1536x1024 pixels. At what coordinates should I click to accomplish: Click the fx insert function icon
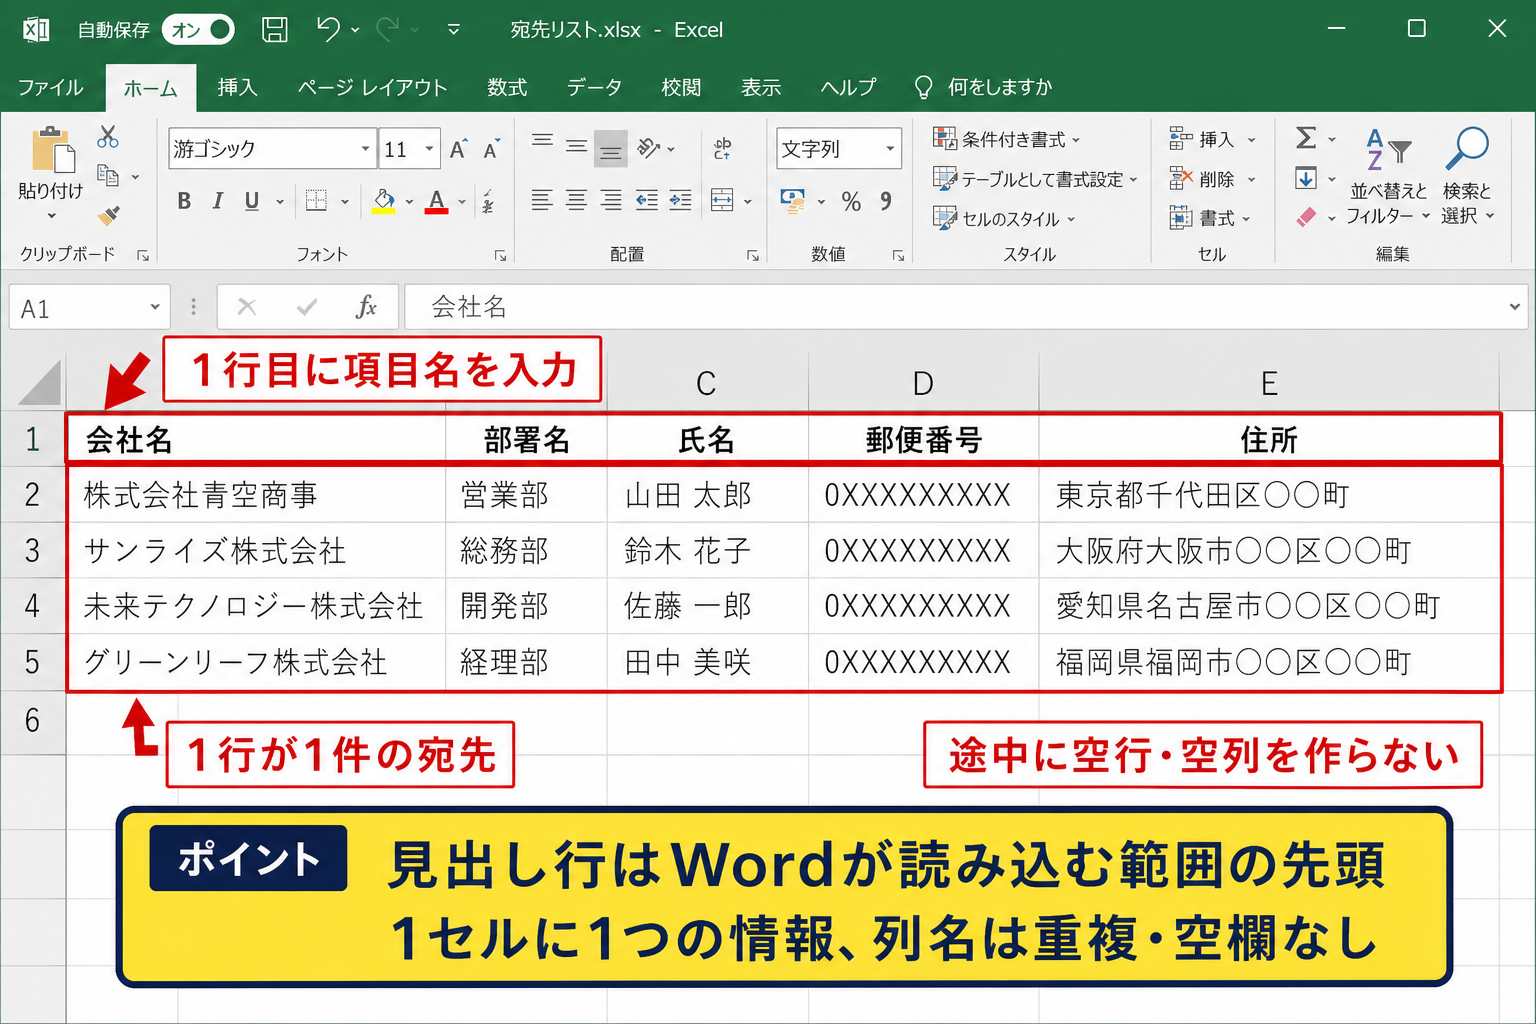(366, 307)
